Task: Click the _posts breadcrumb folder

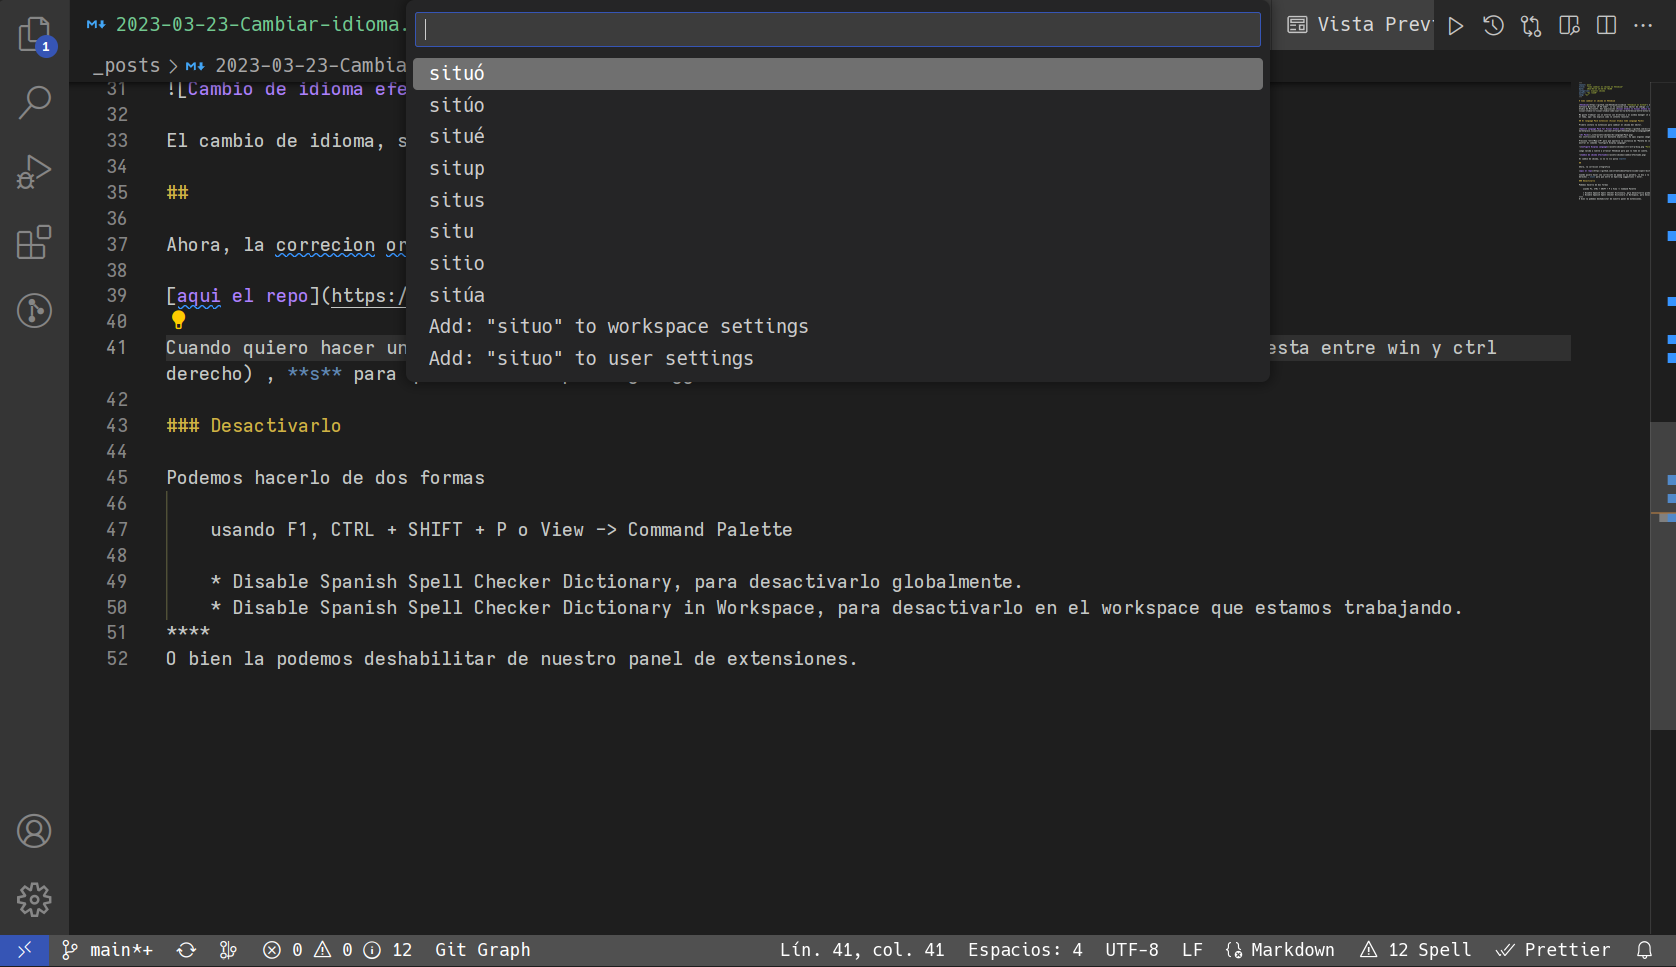Action: (126, 66)
